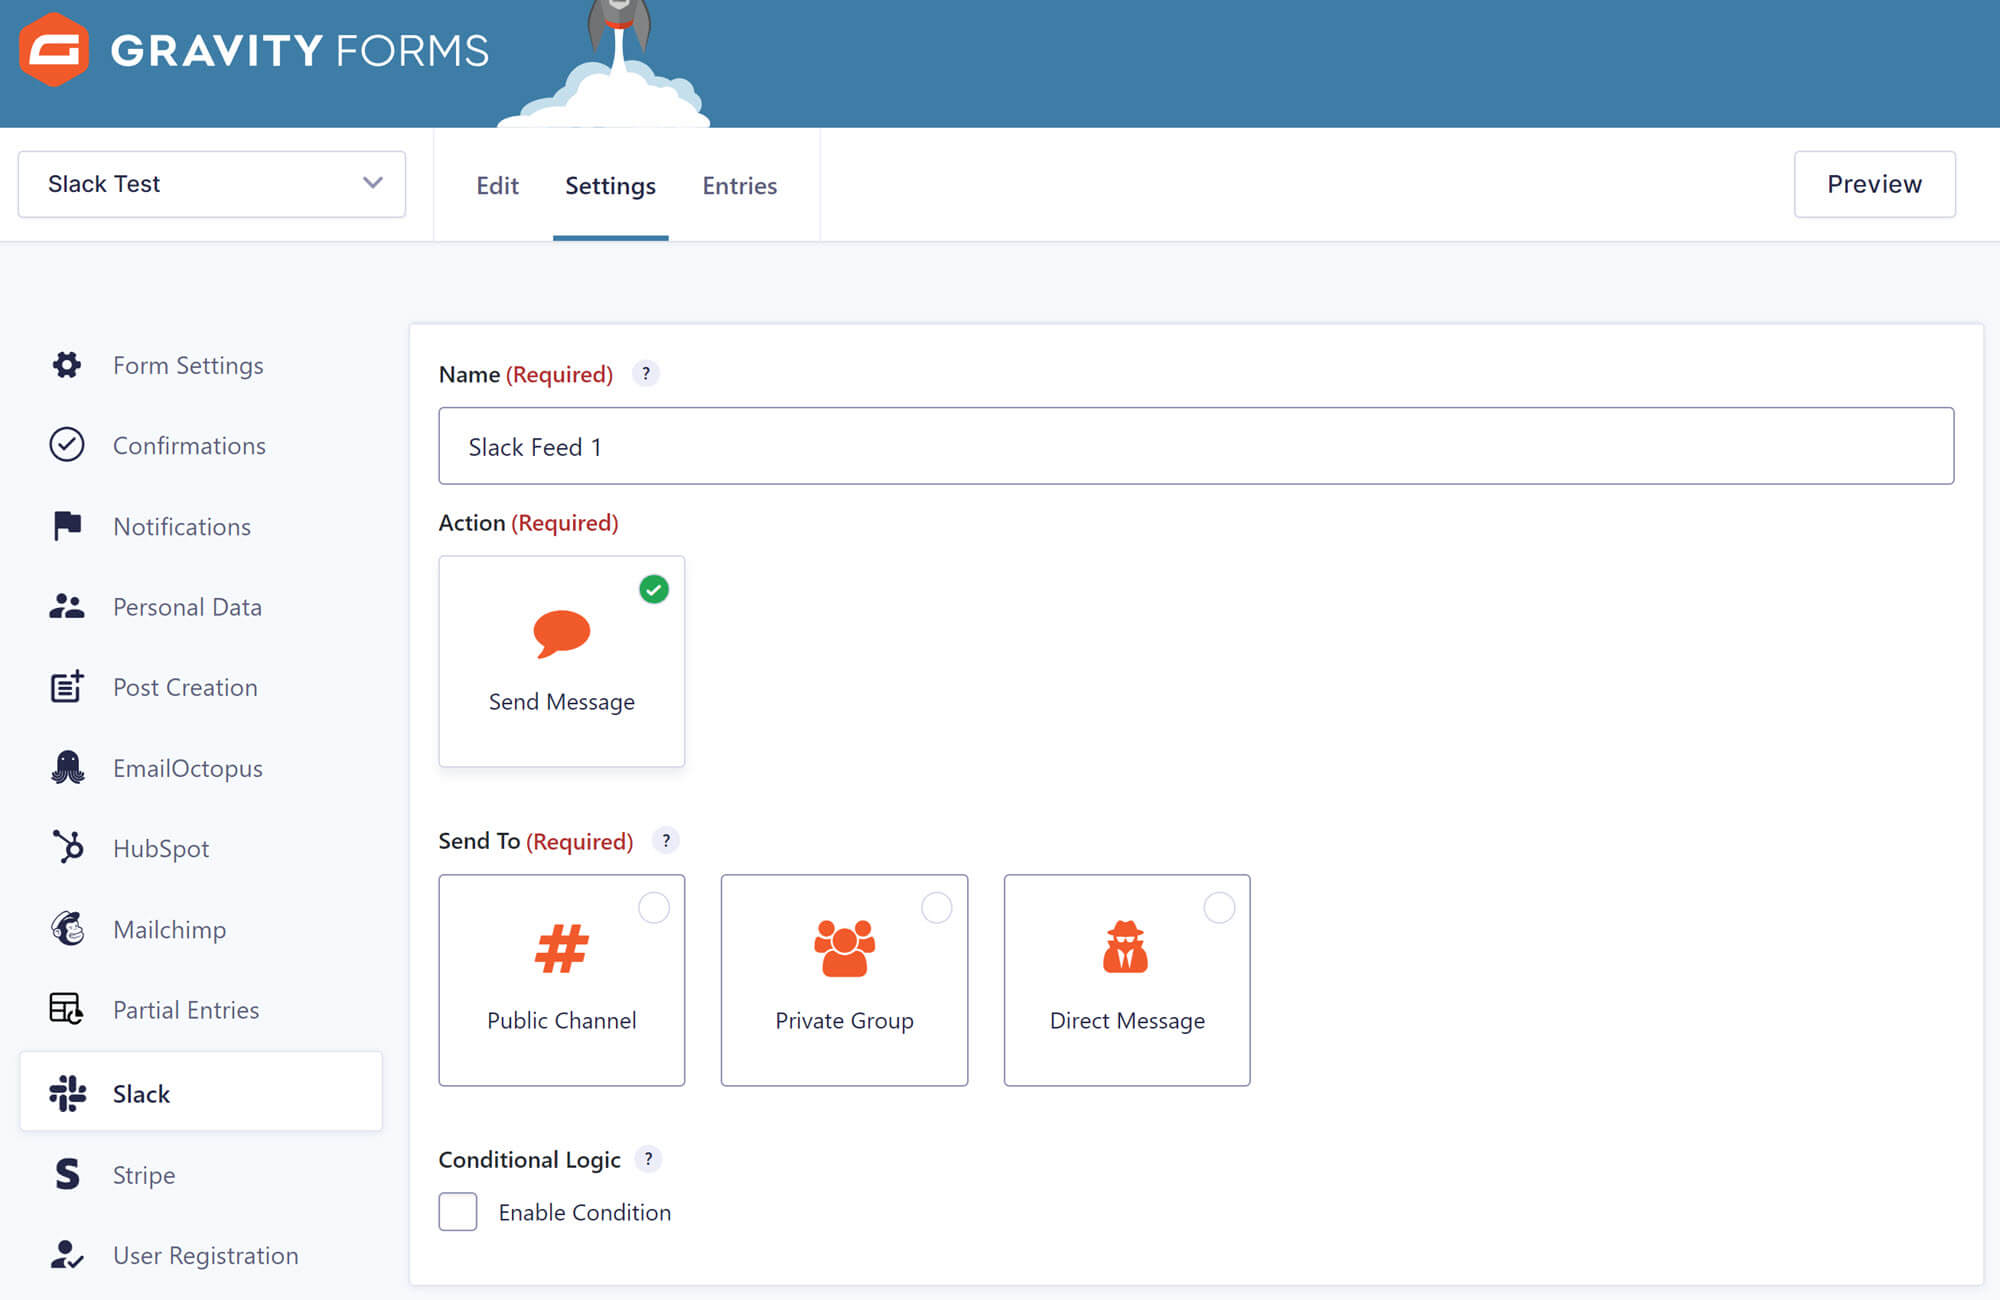Select the Slack sidebar item label
2000x1300 pixels.
[x=141, y=1094]
